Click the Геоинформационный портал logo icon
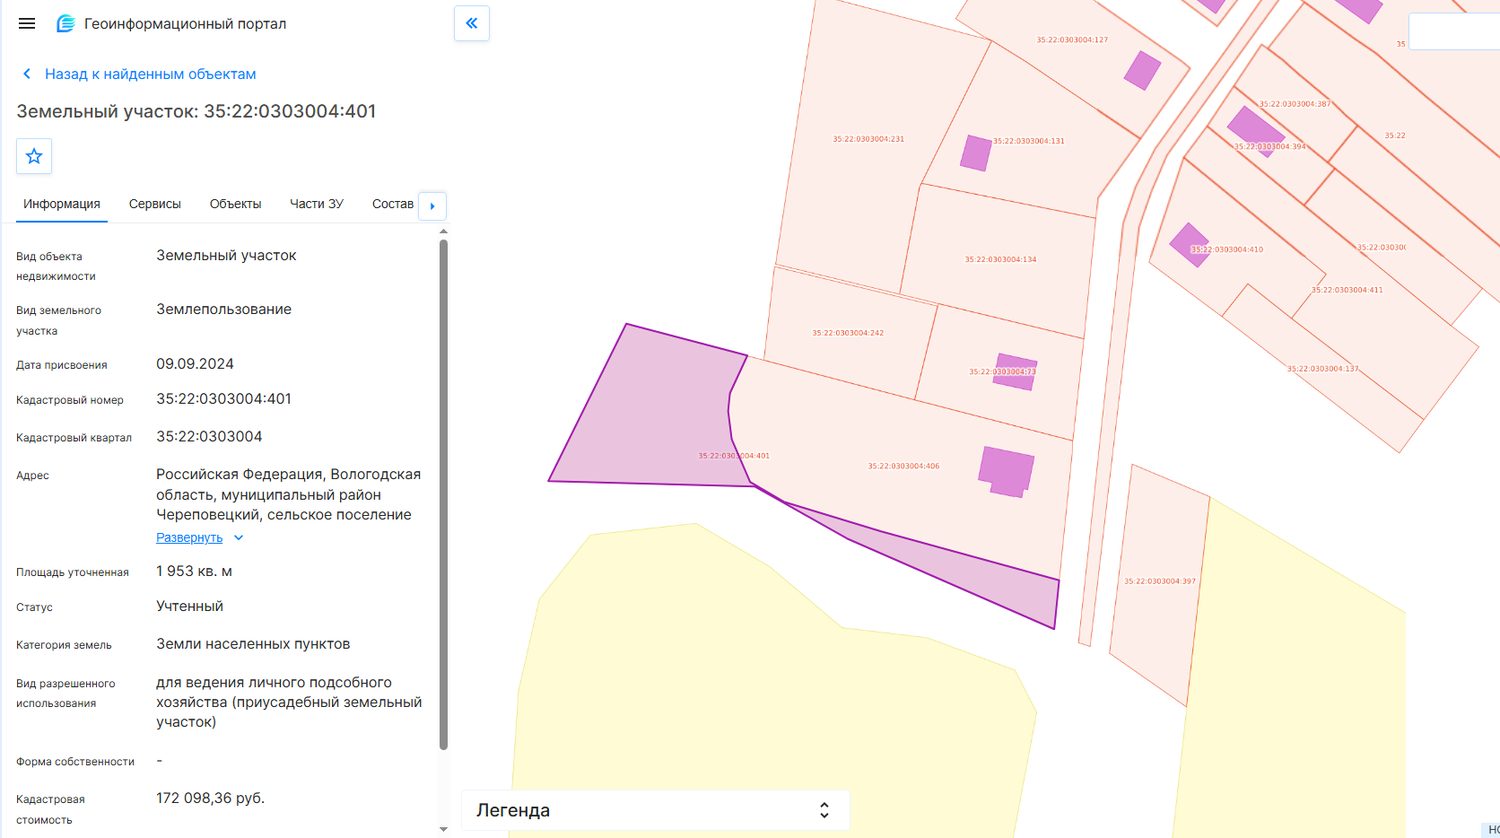Image resolution: width=1500 pixels, height=838 pixels. (x=65, y=23)
